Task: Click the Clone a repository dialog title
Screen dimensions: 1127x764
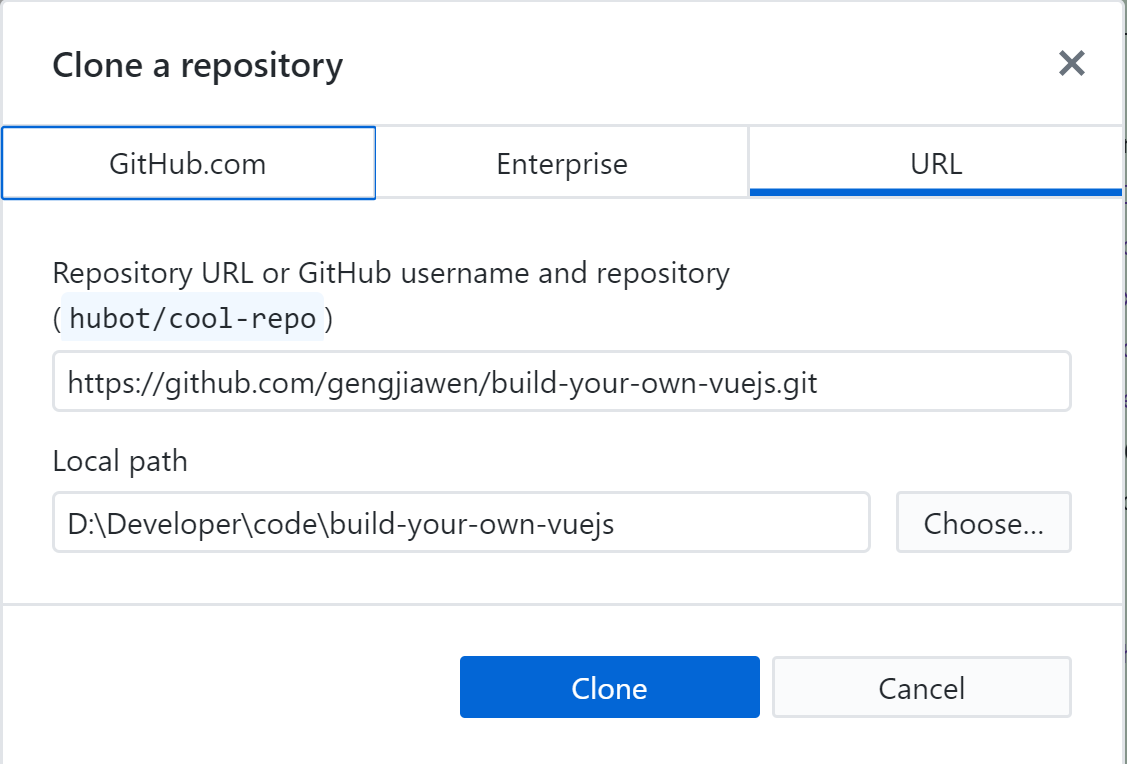Action: (x=197, y=64)
